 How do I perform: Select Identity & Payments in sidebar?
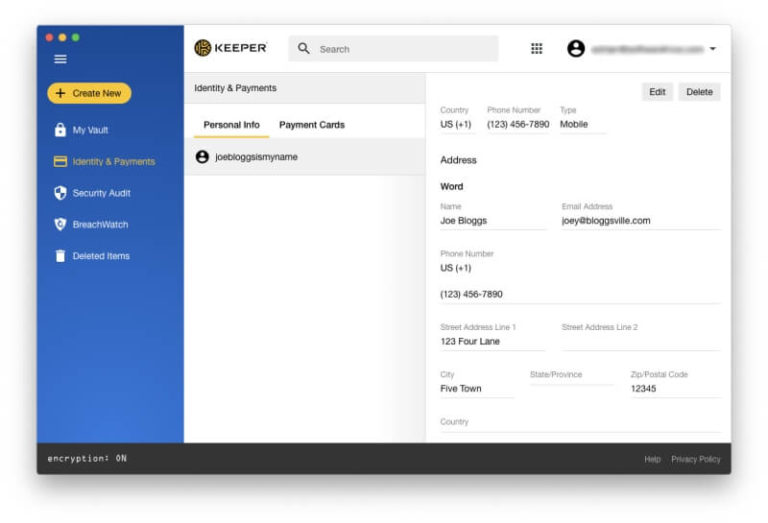coord(113,162)
